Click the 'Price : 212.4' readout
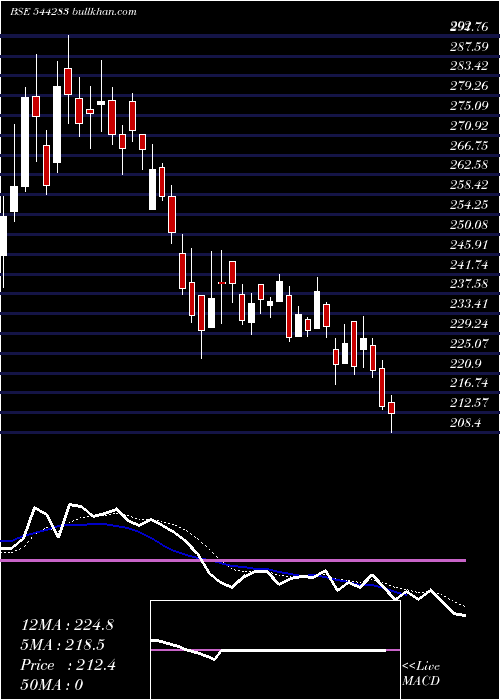Viewport: 500px width, 700px height. click(x=68, y=665)
